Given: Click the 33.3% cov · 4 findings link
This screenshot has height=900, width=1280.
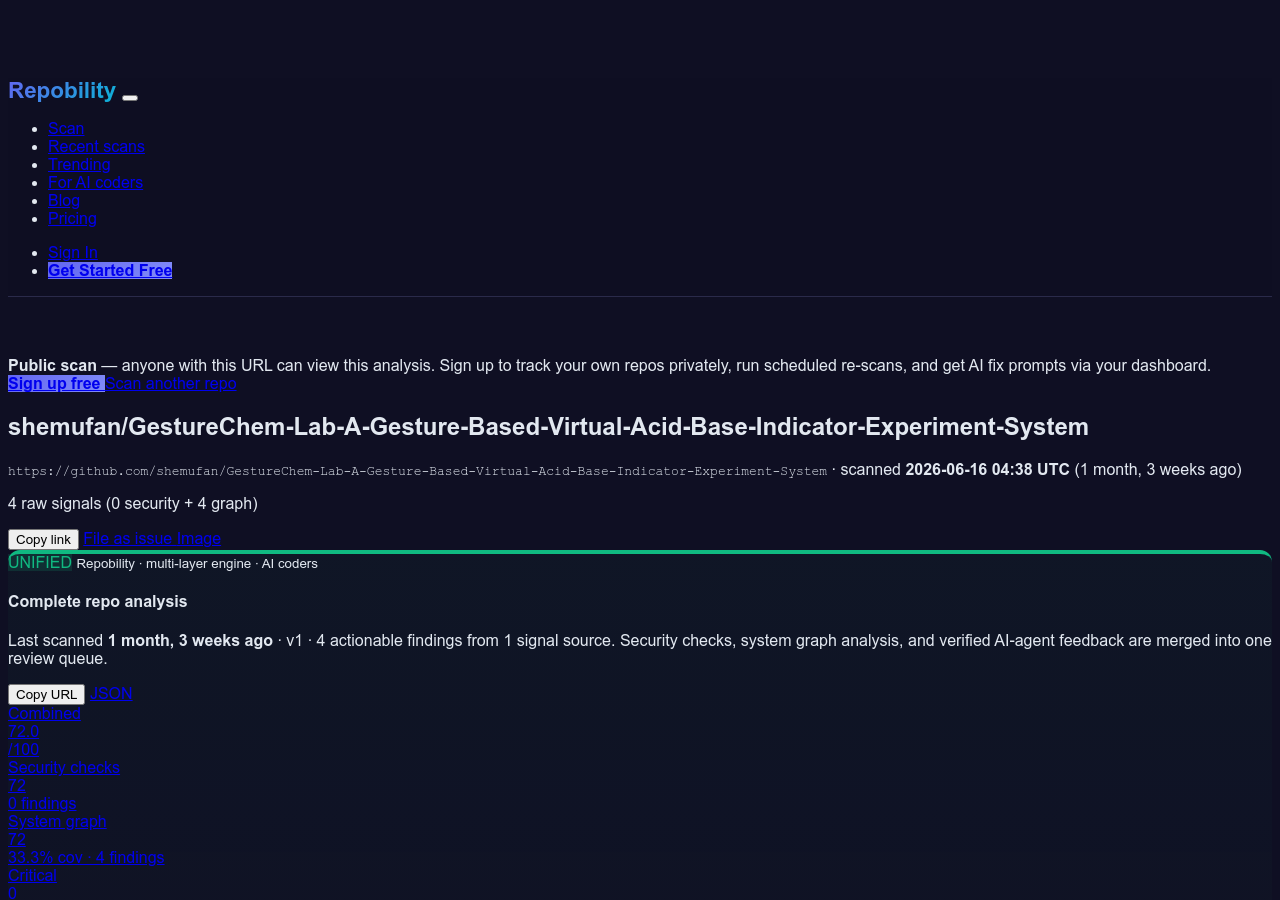Looking at the screenshot, I should coord(86,857).
